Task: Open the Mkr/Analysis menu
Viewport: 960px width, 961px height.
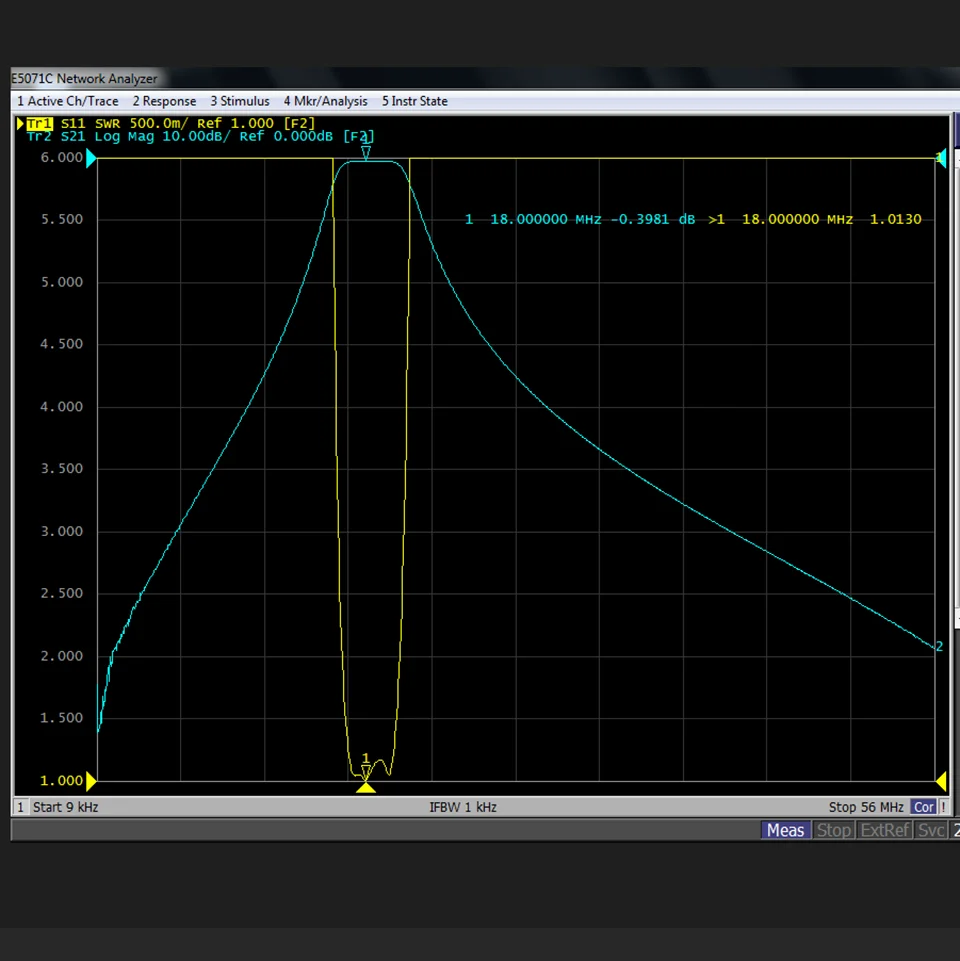Action: pyautogui.click(x=325, y=101)
